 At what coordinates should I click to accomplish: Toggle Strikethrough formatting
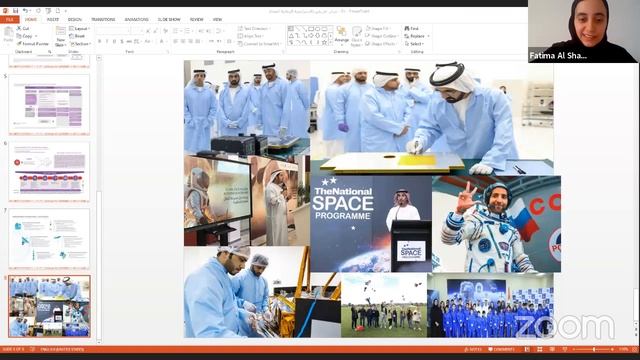point(129,41)
